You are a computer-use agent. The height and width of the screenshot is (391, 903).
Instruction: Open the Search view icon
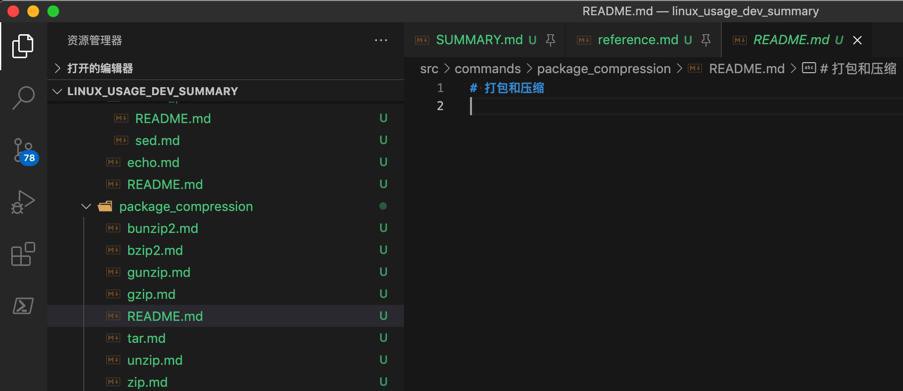coord(23,98)
